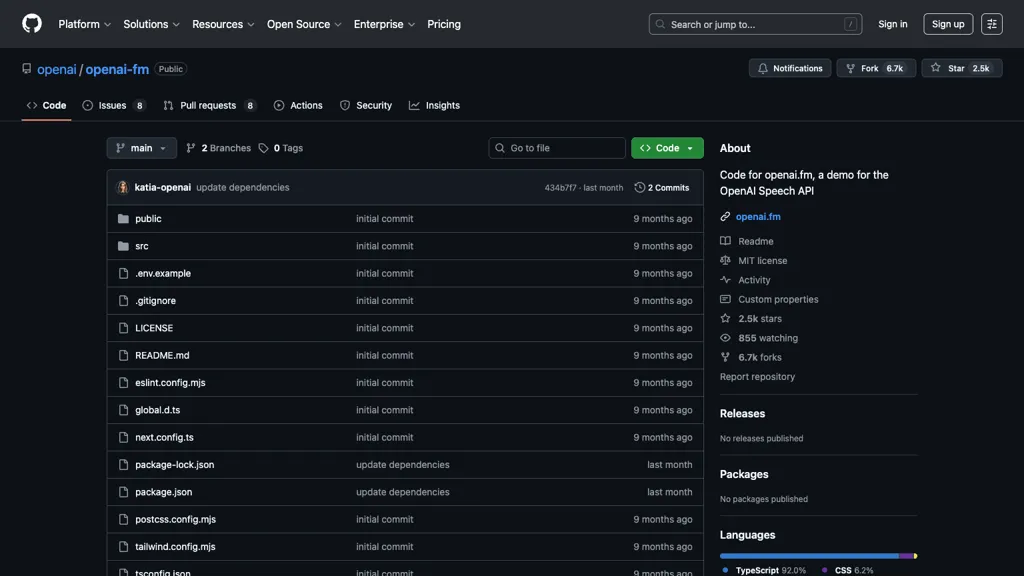Click the fork icon in Fork button
The image size is (1024, 576).
(850, 69)
